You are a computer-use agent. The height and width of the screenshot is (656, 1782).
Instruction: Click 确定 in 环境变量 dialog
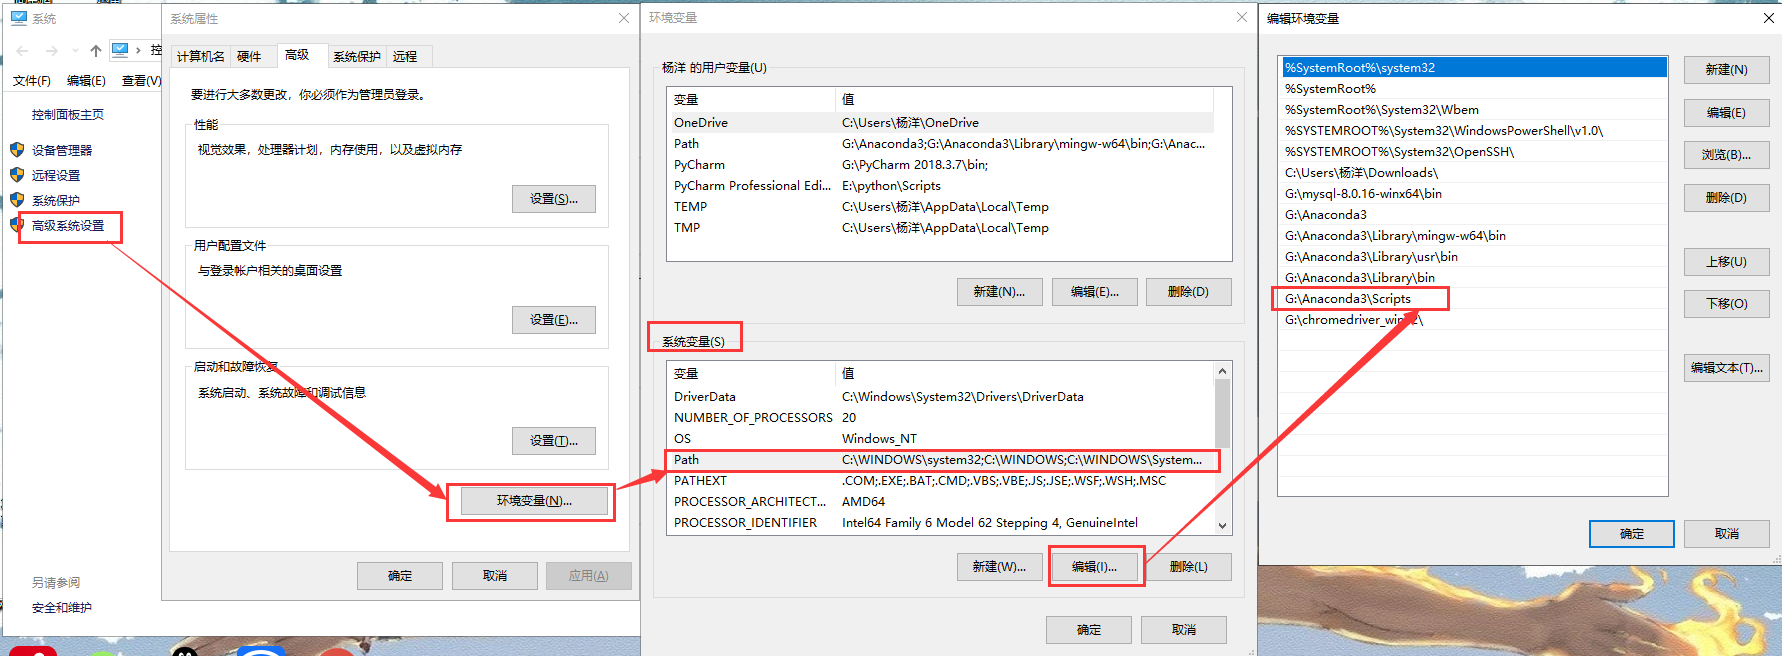click(x=1089, y=630)
